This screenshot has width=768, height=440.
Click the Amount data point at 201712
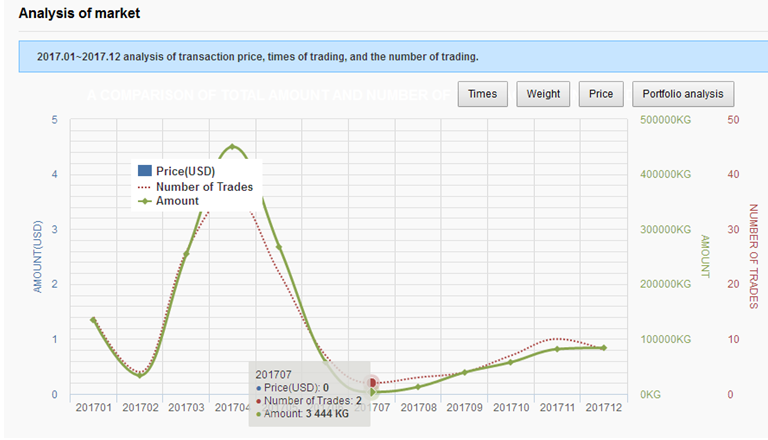pyautogui.click(x=604, y=348)
